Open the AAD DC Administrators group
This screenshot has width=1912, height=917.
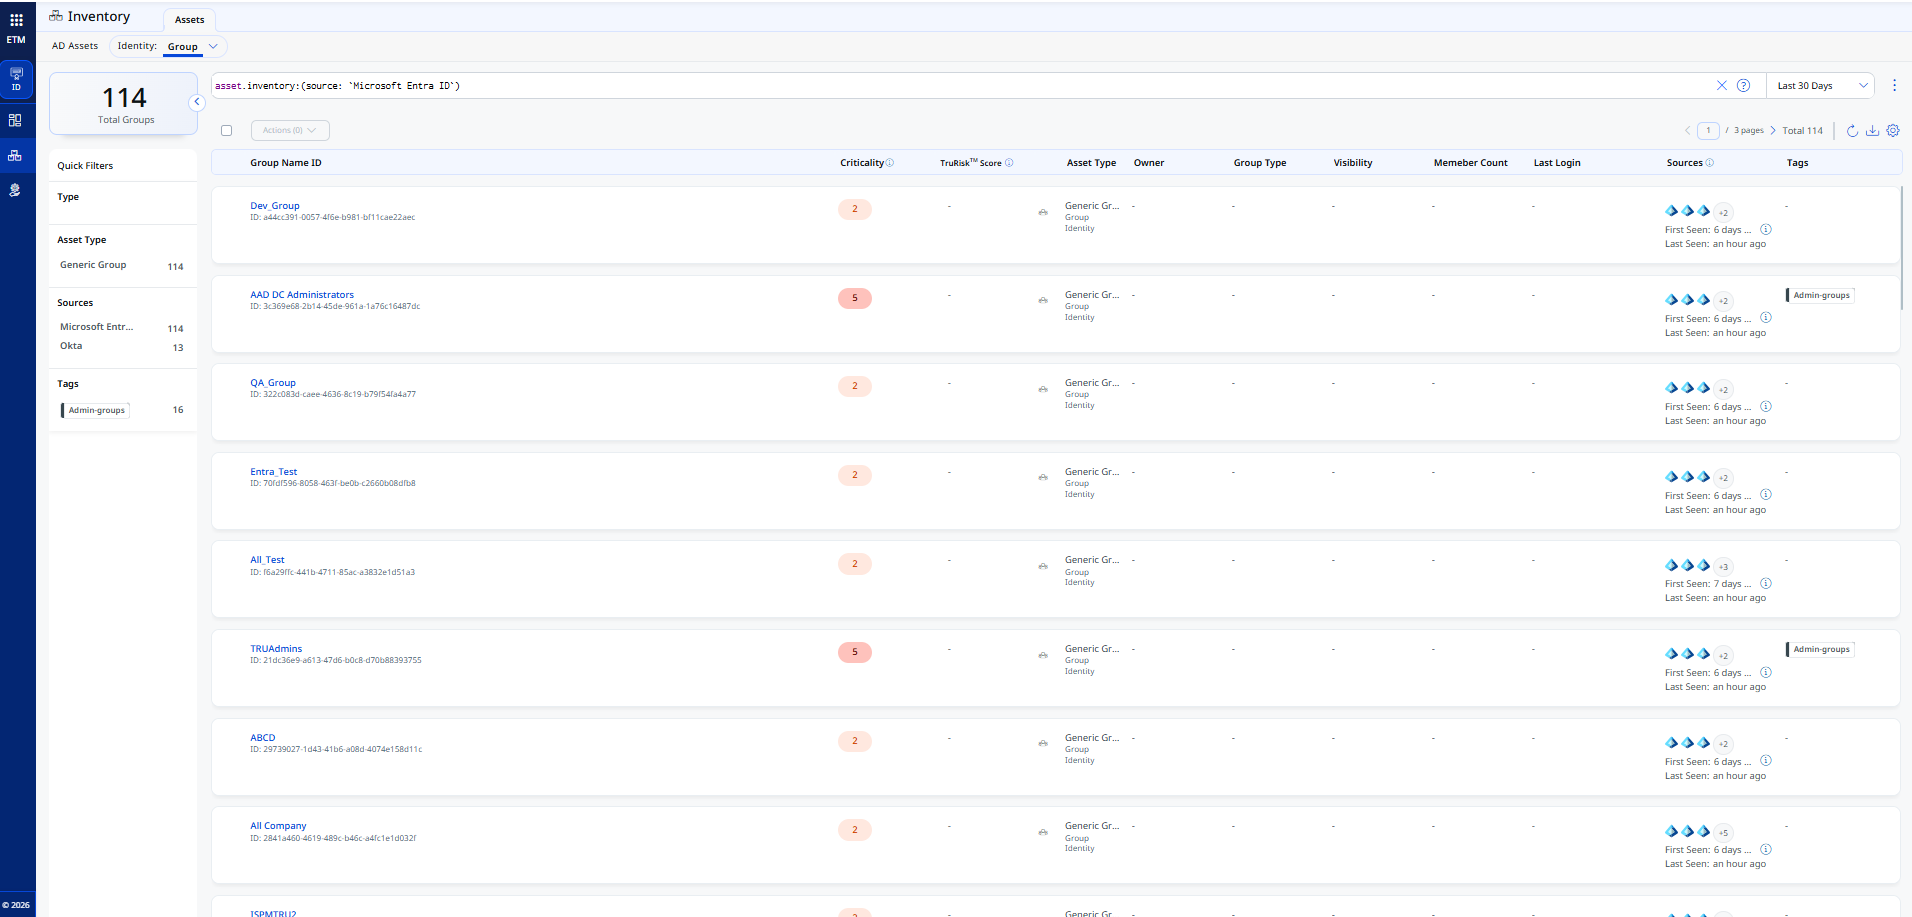302,295
